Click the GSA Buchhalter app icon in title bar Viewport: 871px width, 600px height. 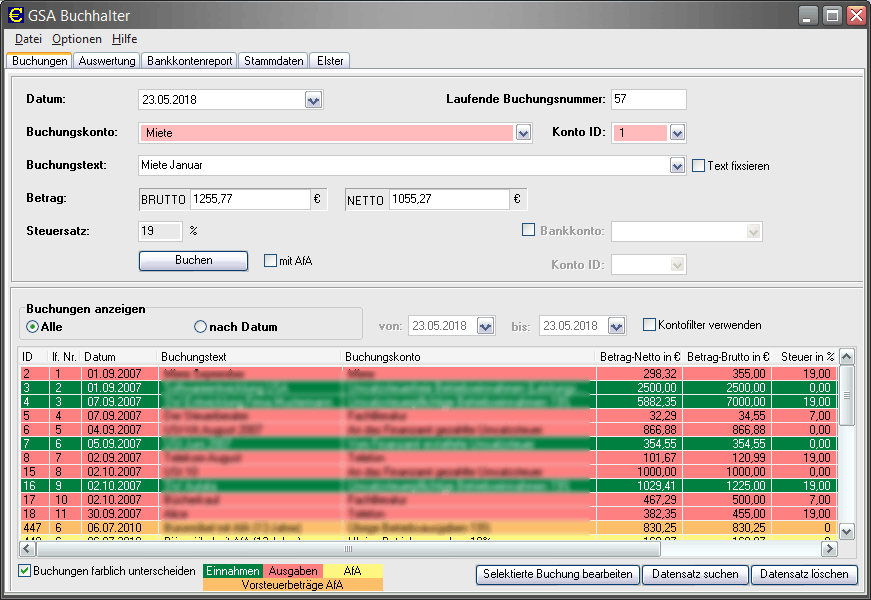[15, 15]
